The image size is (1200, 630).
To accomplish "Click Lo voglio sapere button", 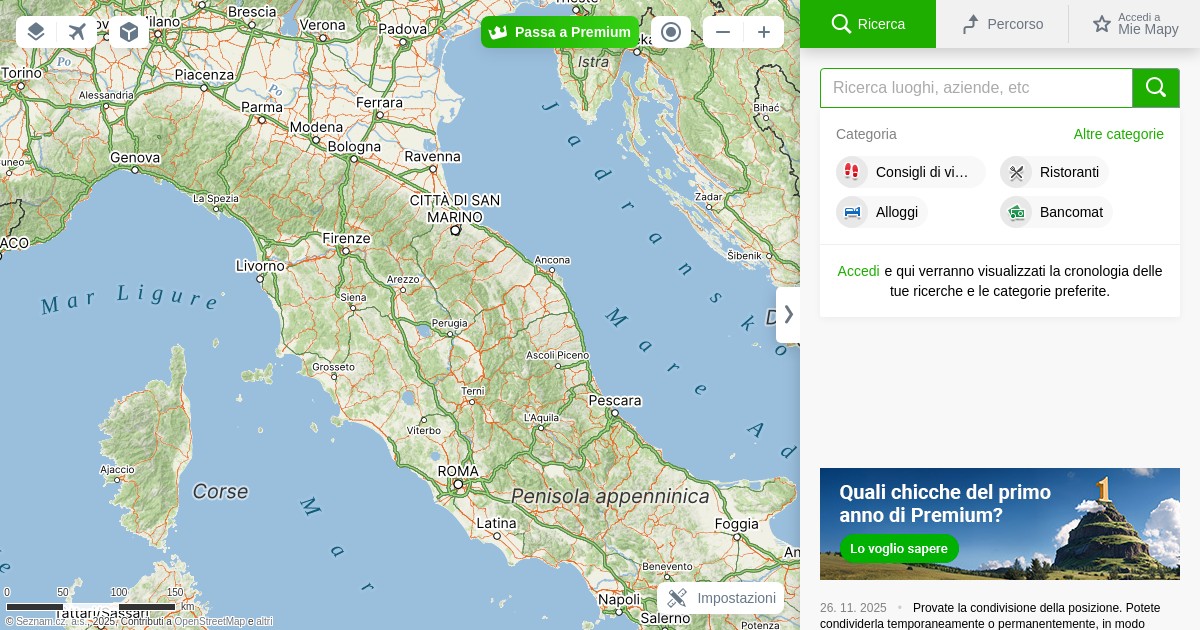I will coord(898,548).
